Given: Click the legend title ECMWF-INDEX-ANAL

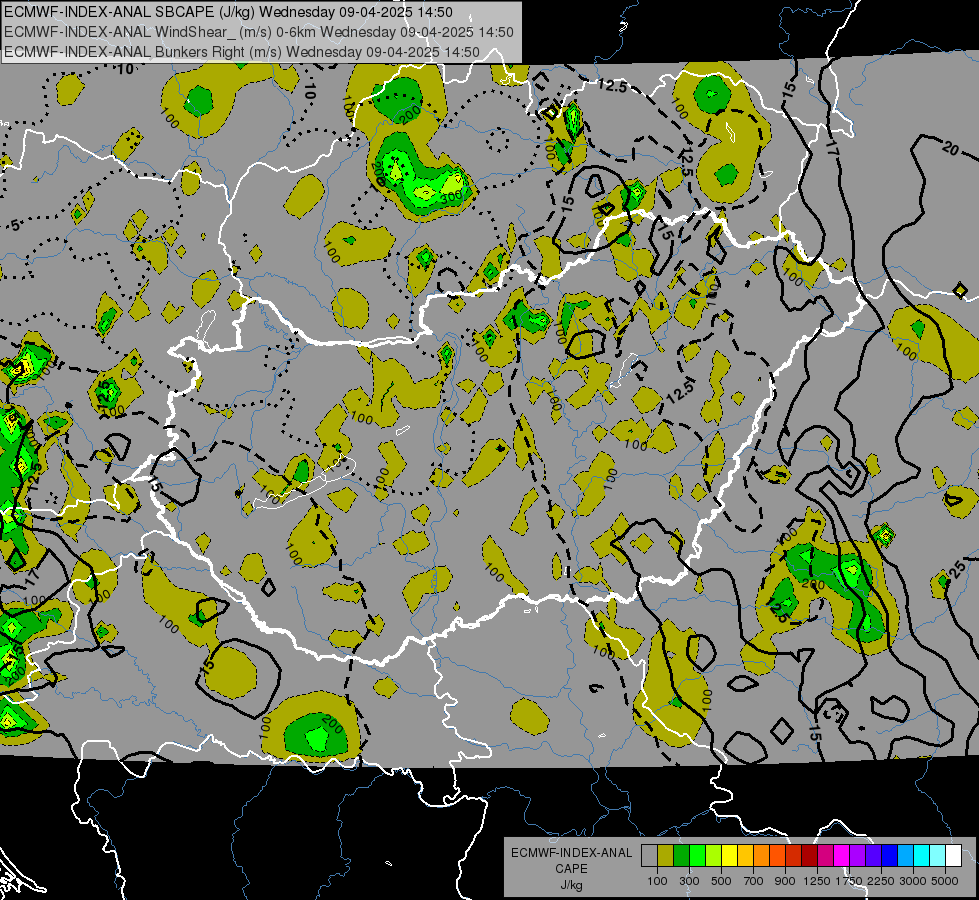Looking at the screenshot, I should (571, 853).
